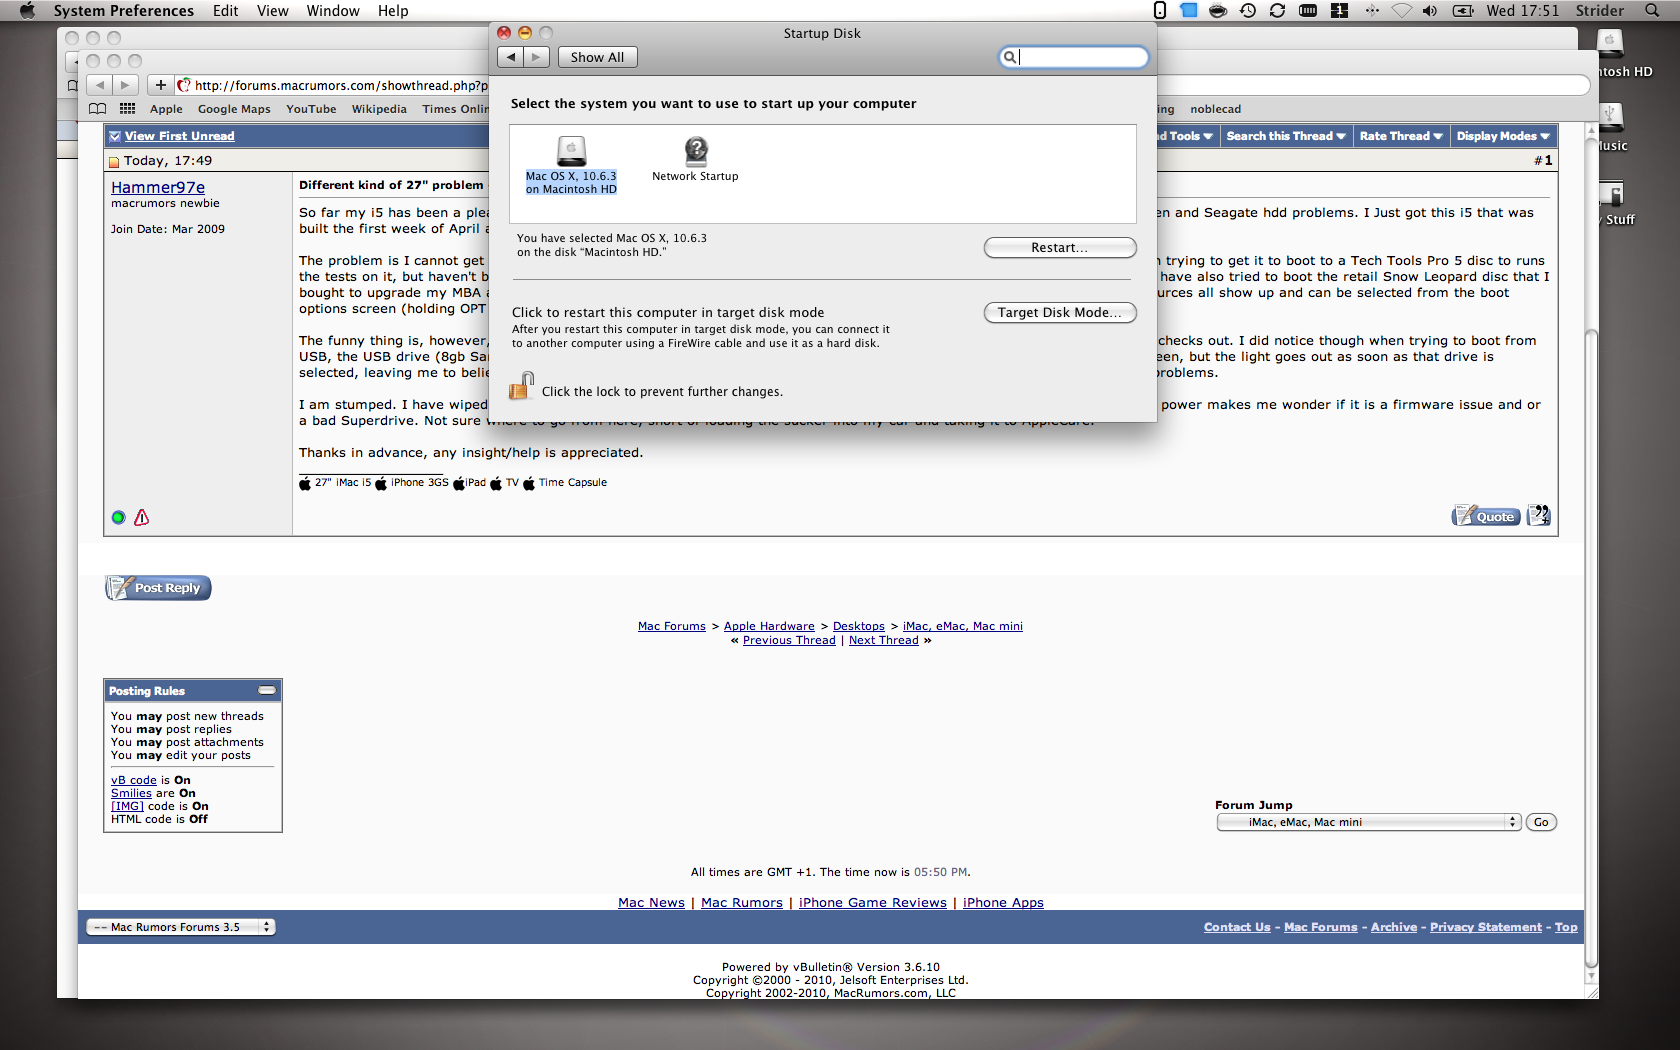Open the Hammer97e user profile link
This screenshot has width=1680, height=1050.
pyautogui.click(x=158, y=187)
